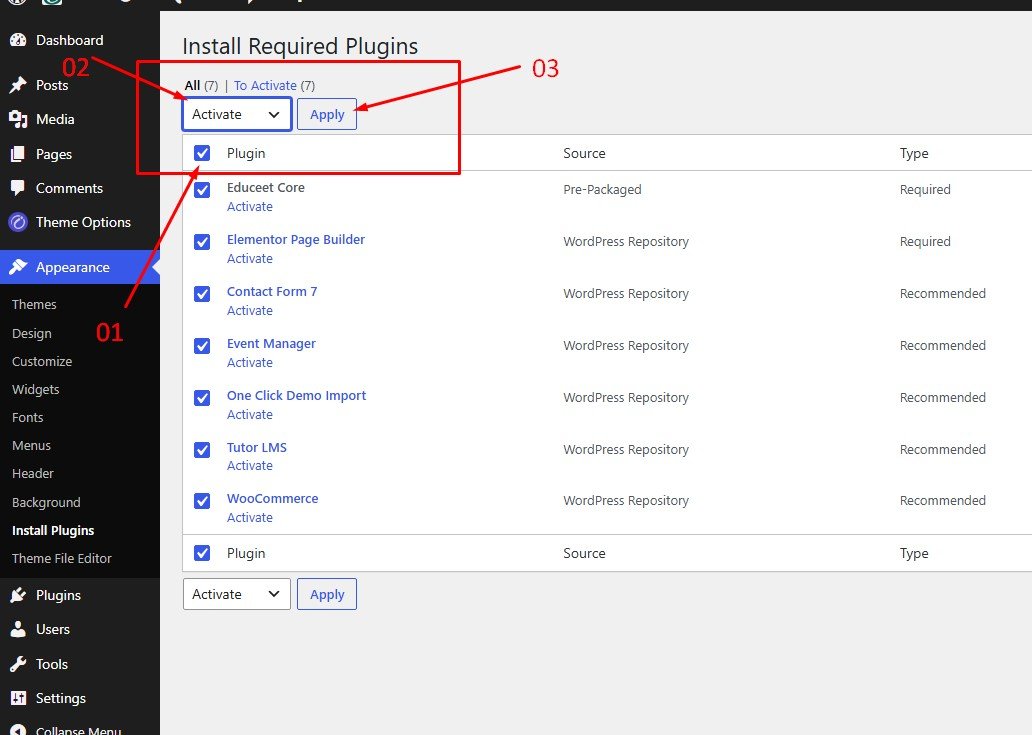The width and height of the screenshot is (1032, 735).
Task: Click the bottom Apply button
Action: [327, 594]
